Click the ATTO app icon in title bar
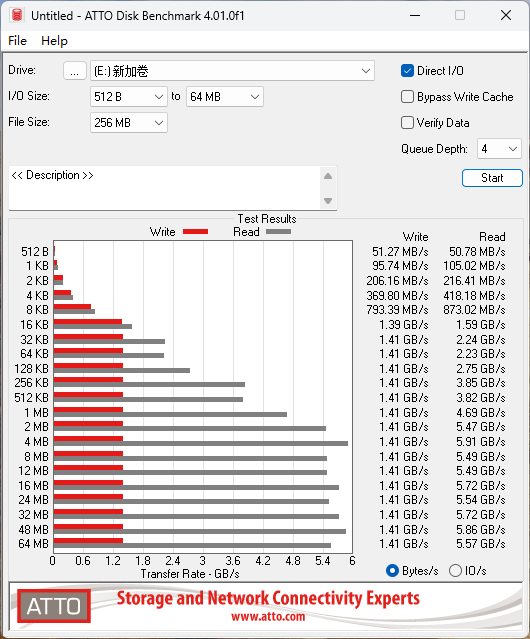The width and height of the screenshot is (530, 639). tap(17, 15)
